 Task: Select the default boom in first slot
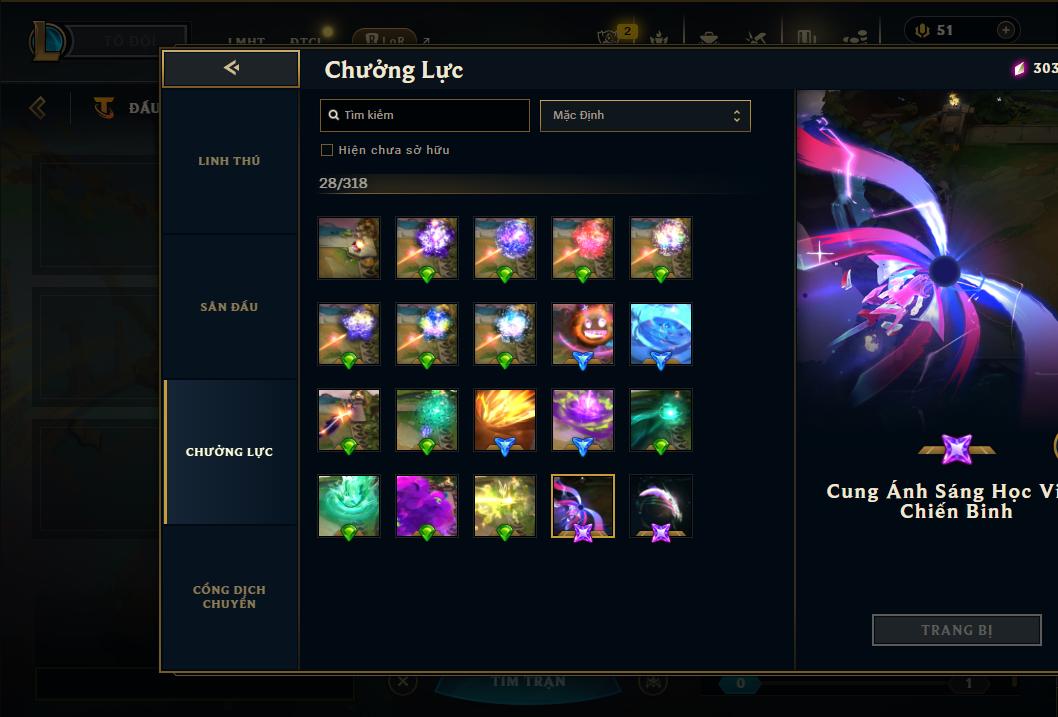pyautogui.click(x=349, y=248)
